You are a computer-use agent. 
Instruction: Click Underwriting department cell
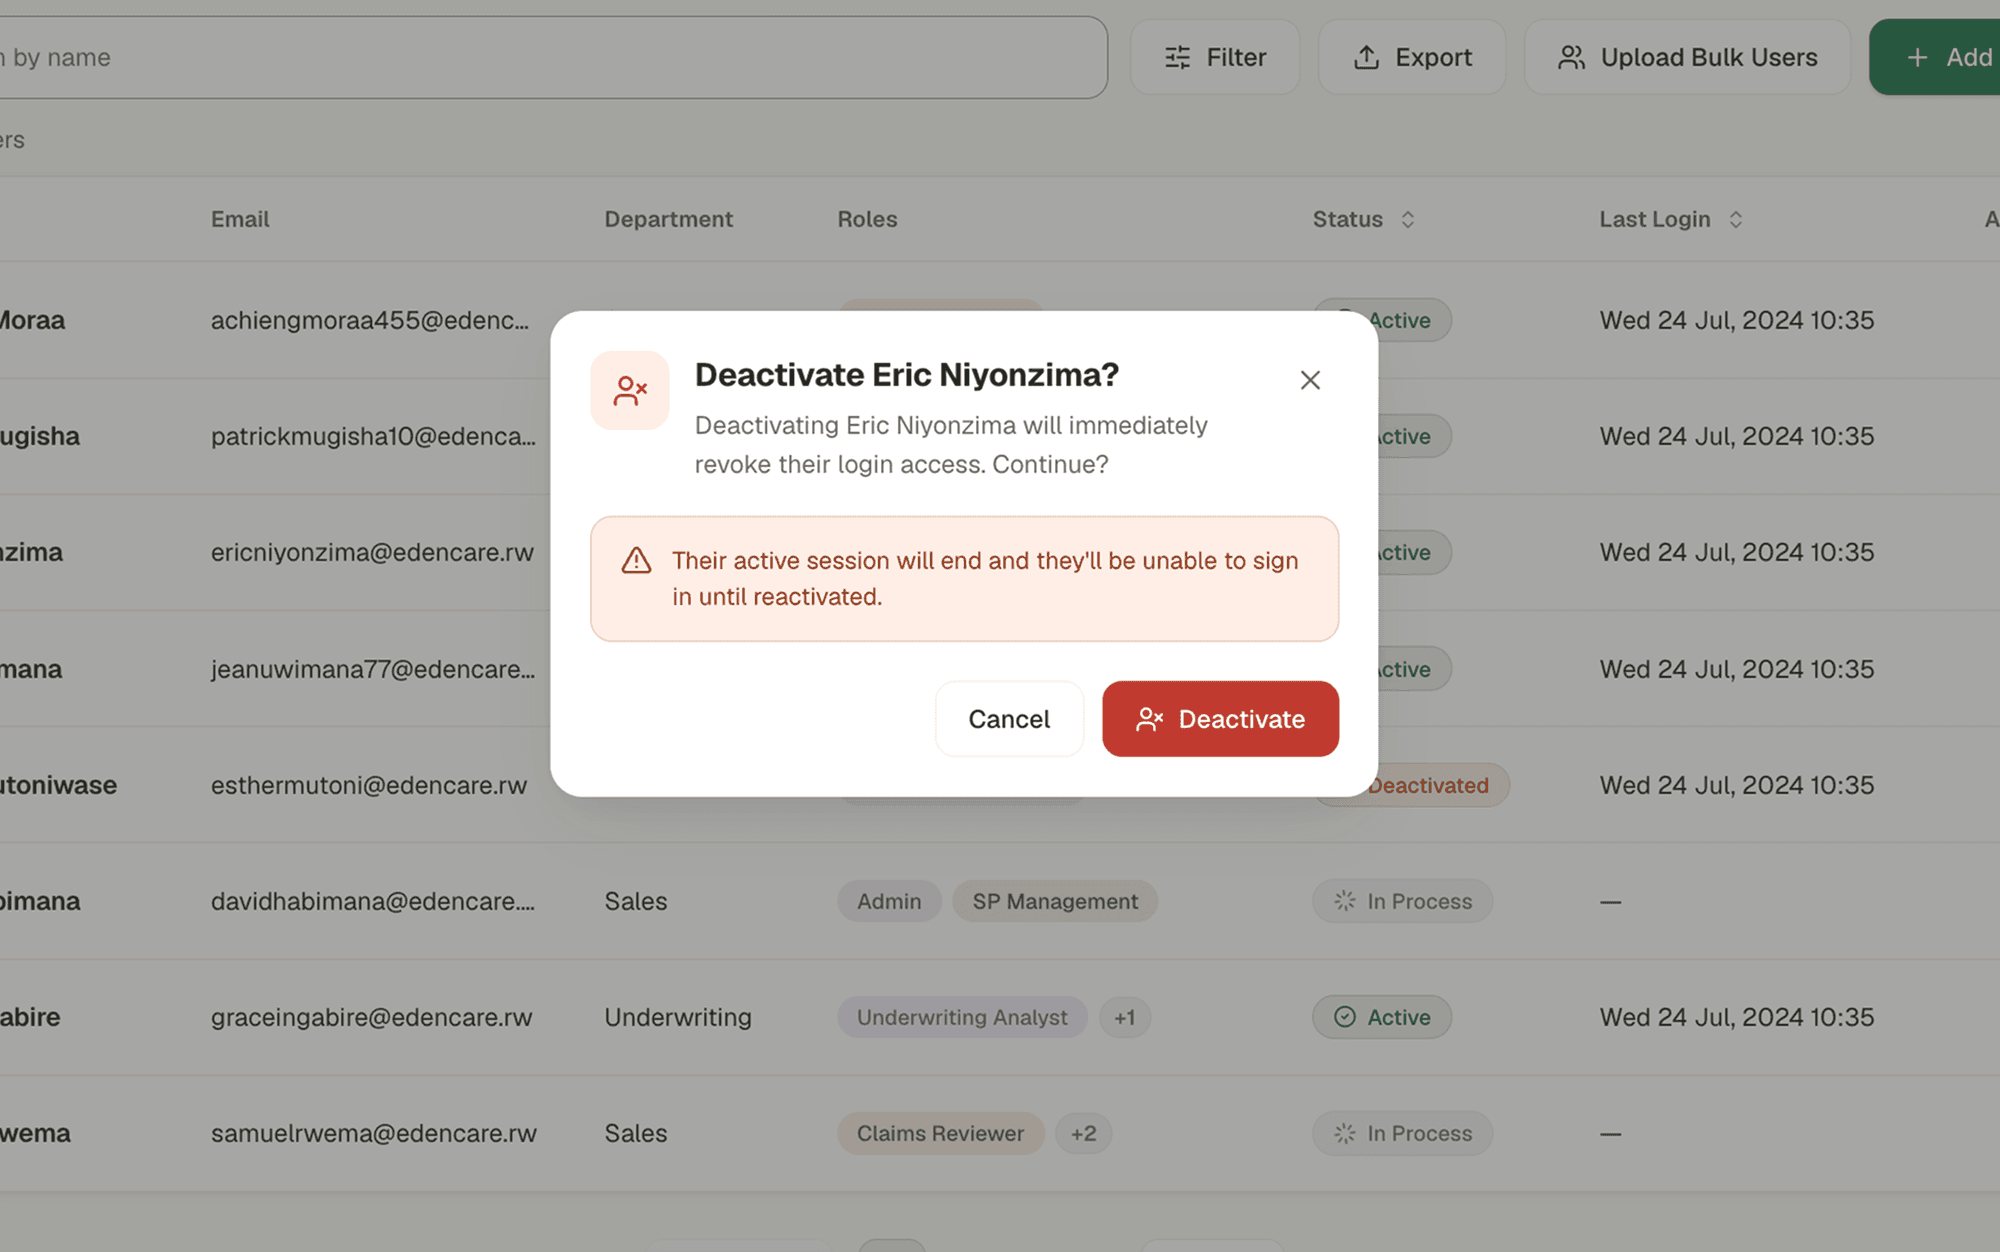tap(678, 1017)
